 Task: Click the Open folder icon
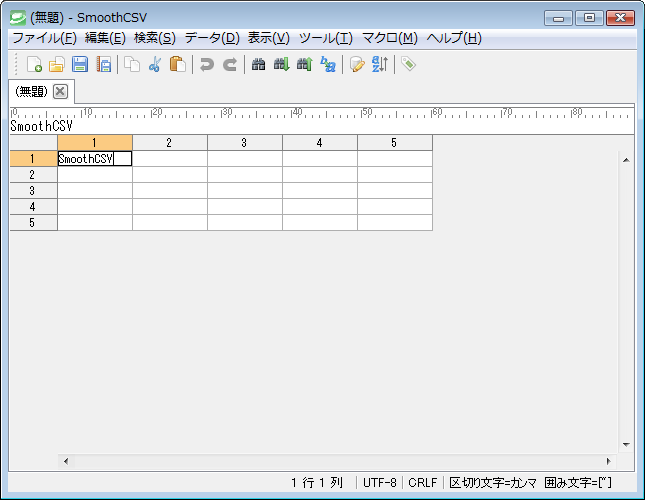57,65
